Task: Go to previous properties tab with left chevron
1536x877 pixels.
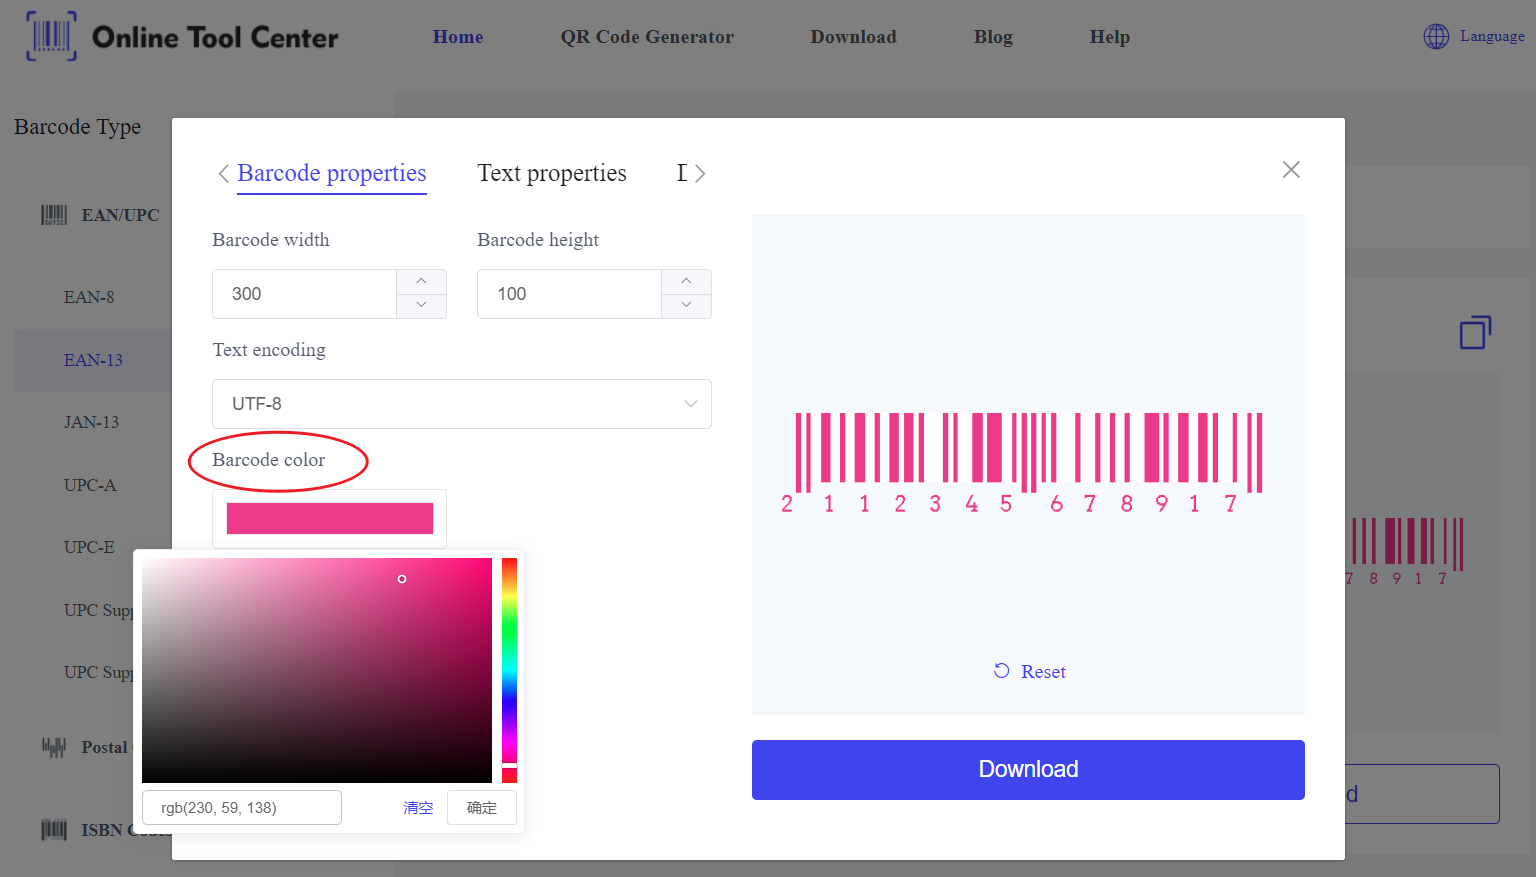Action: click(x=223, y=174)
